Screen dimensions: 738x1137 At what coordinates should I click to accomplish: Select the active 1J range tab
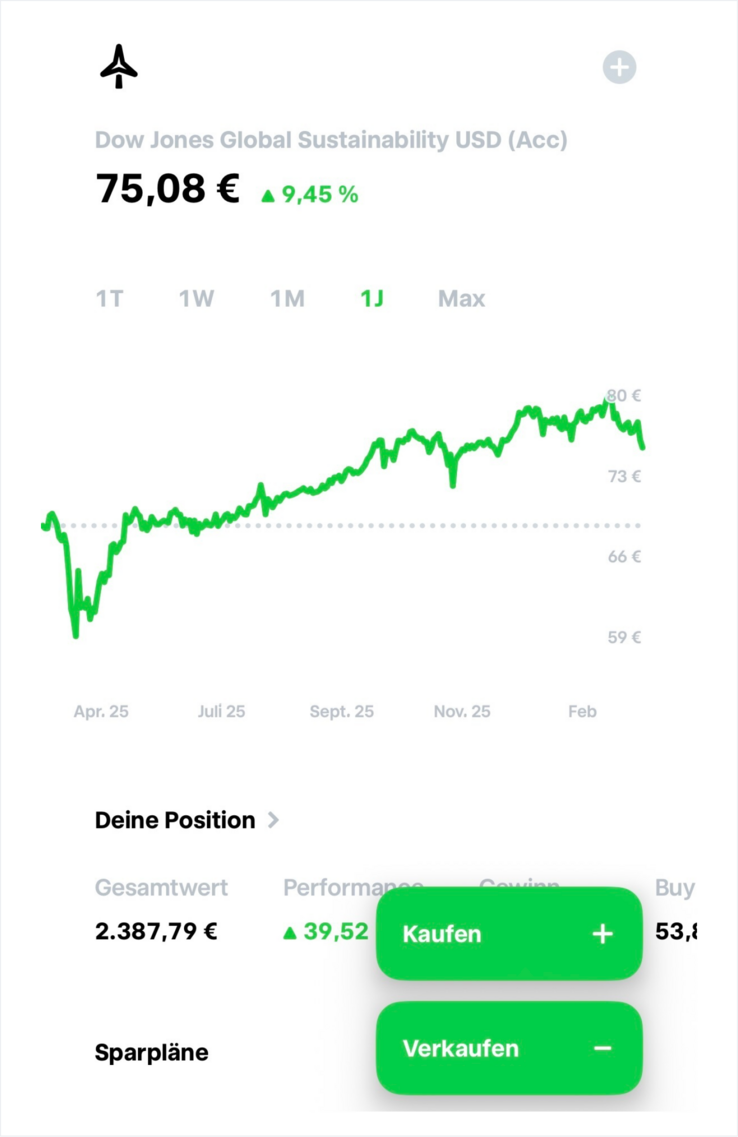(x=372, y=298)
